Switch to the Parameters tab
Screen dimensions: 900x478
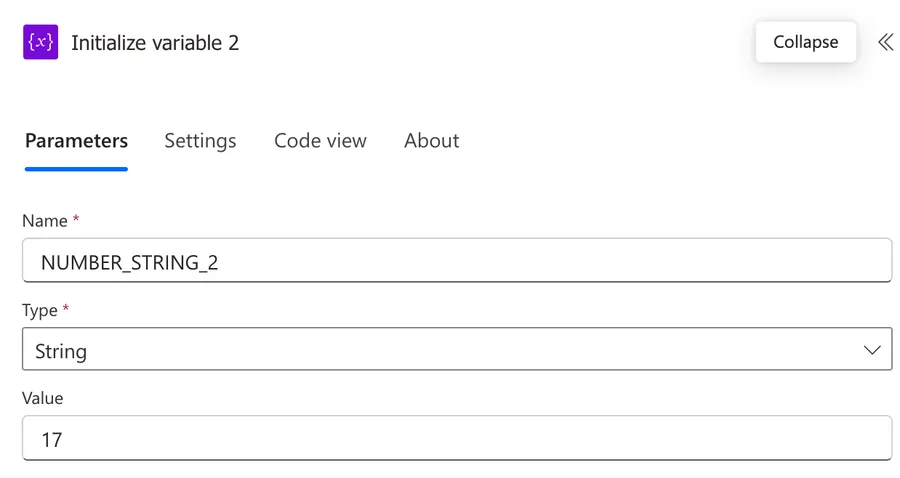tap(76, 141)
